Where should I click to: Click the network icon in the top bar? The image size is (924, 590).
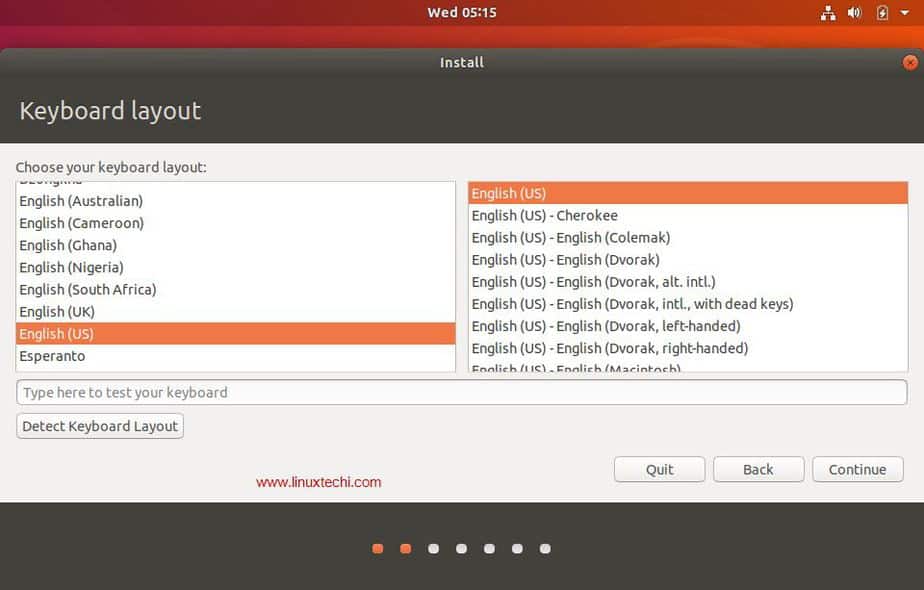827,13
